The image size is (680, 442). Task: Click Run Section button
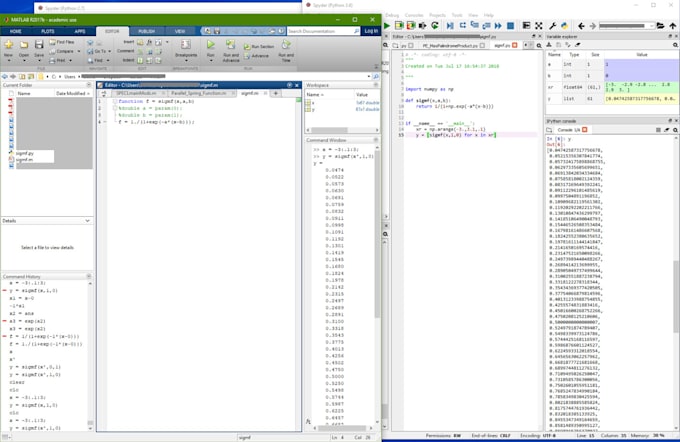[262, 46]
